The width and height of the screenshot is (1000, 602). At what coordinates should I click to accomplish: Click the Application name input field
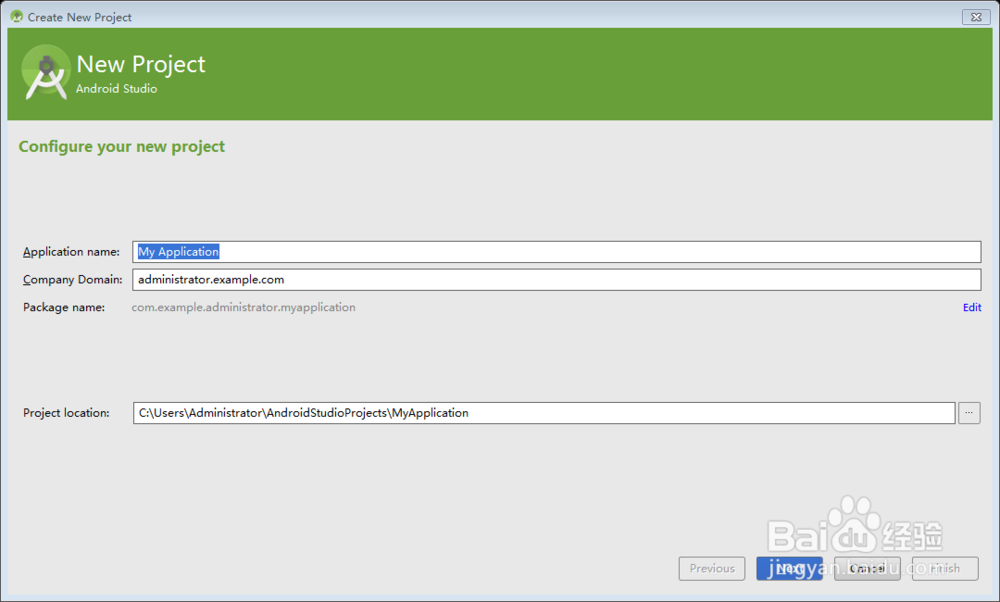click(556, 252)
